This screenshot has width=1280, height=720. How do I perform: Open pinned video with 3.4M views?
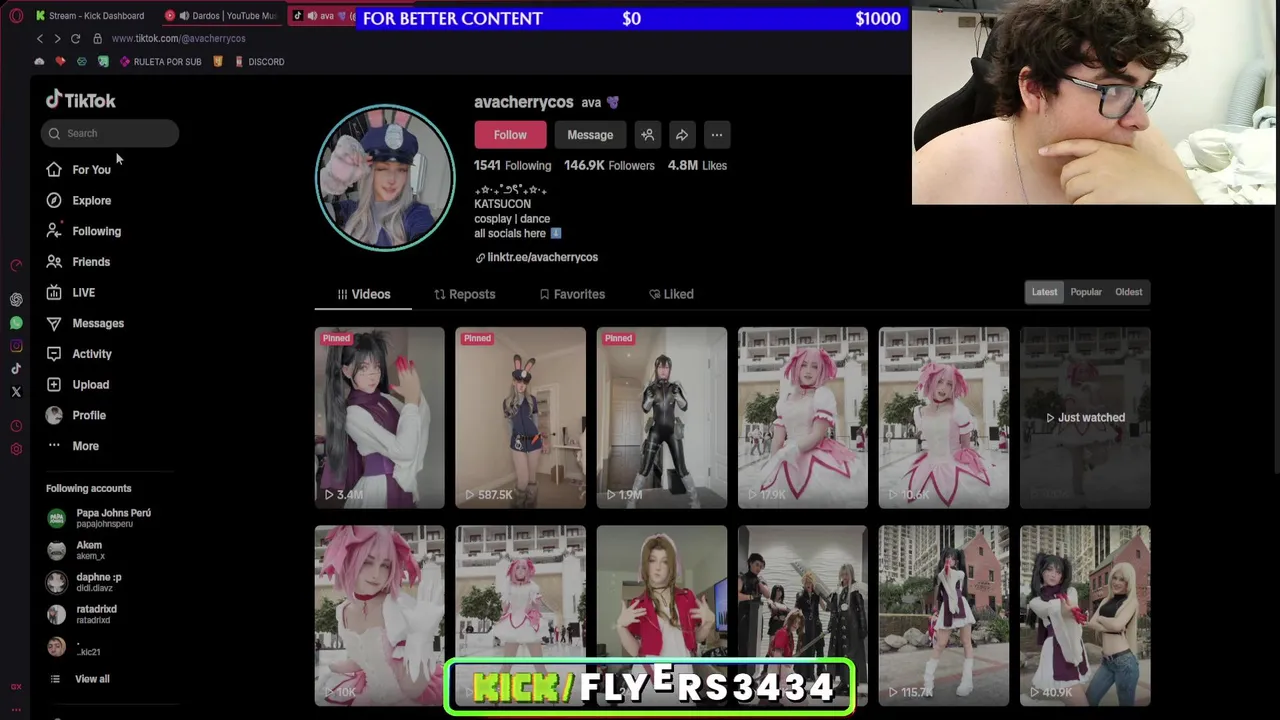point(380,418)
